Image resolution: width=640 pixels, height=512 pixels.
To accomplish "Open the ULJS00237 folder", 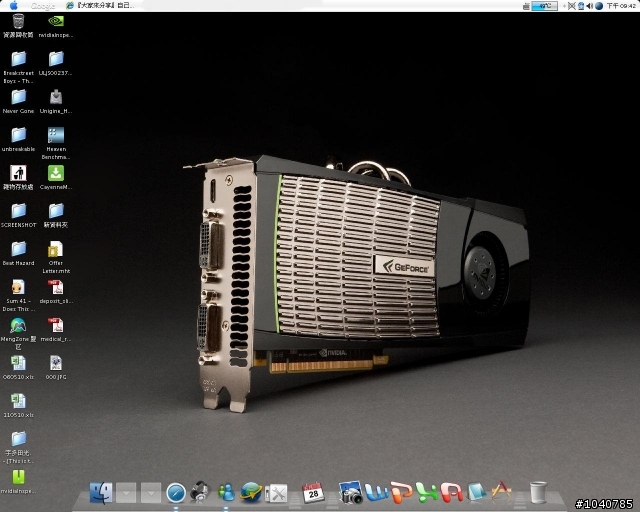I will (56, 64).
